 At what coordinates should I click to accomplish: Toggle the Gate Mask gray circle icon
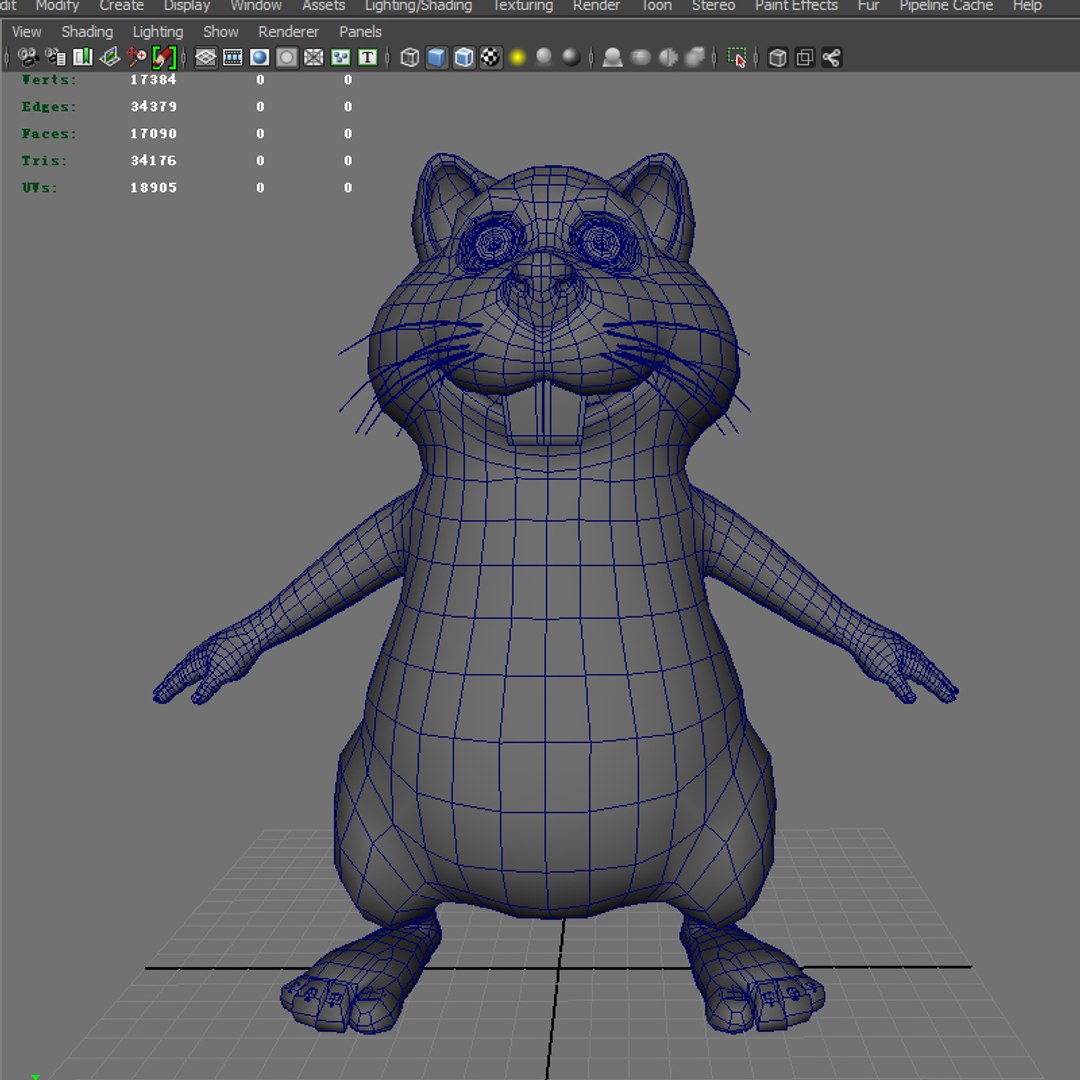click(x=287, y=57)
